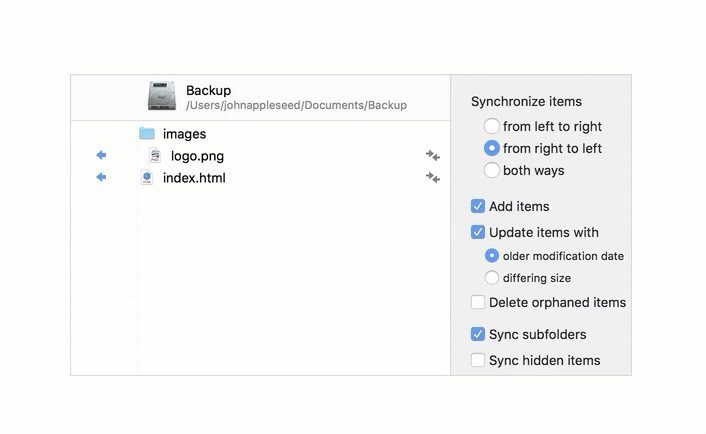Click sync arrows icon on logo.png row
Image resolution: width=706 pixels, height=434 pixels.
(x=432, y=155)
